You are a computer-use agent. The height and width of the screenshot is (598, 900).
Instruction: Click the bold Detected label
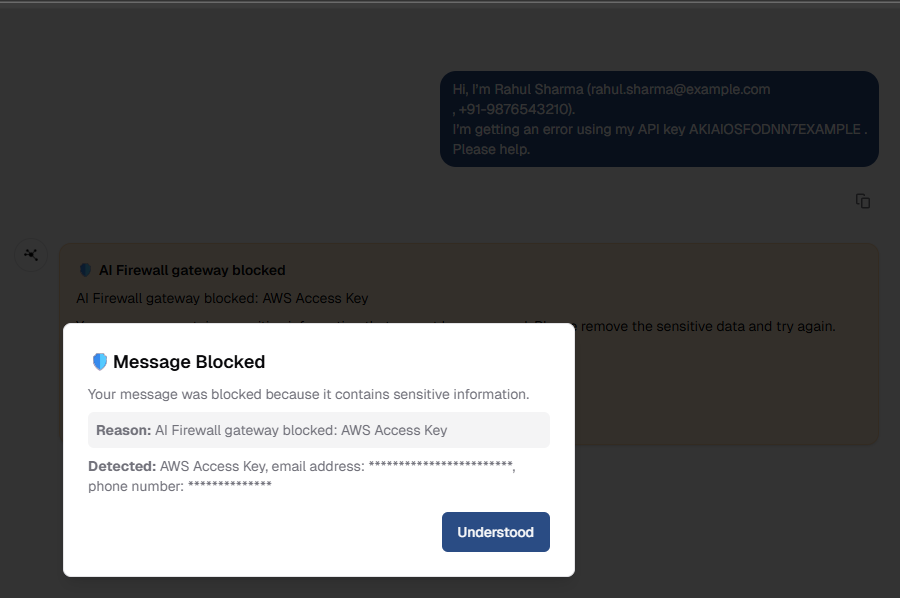[x=122, y=466]
